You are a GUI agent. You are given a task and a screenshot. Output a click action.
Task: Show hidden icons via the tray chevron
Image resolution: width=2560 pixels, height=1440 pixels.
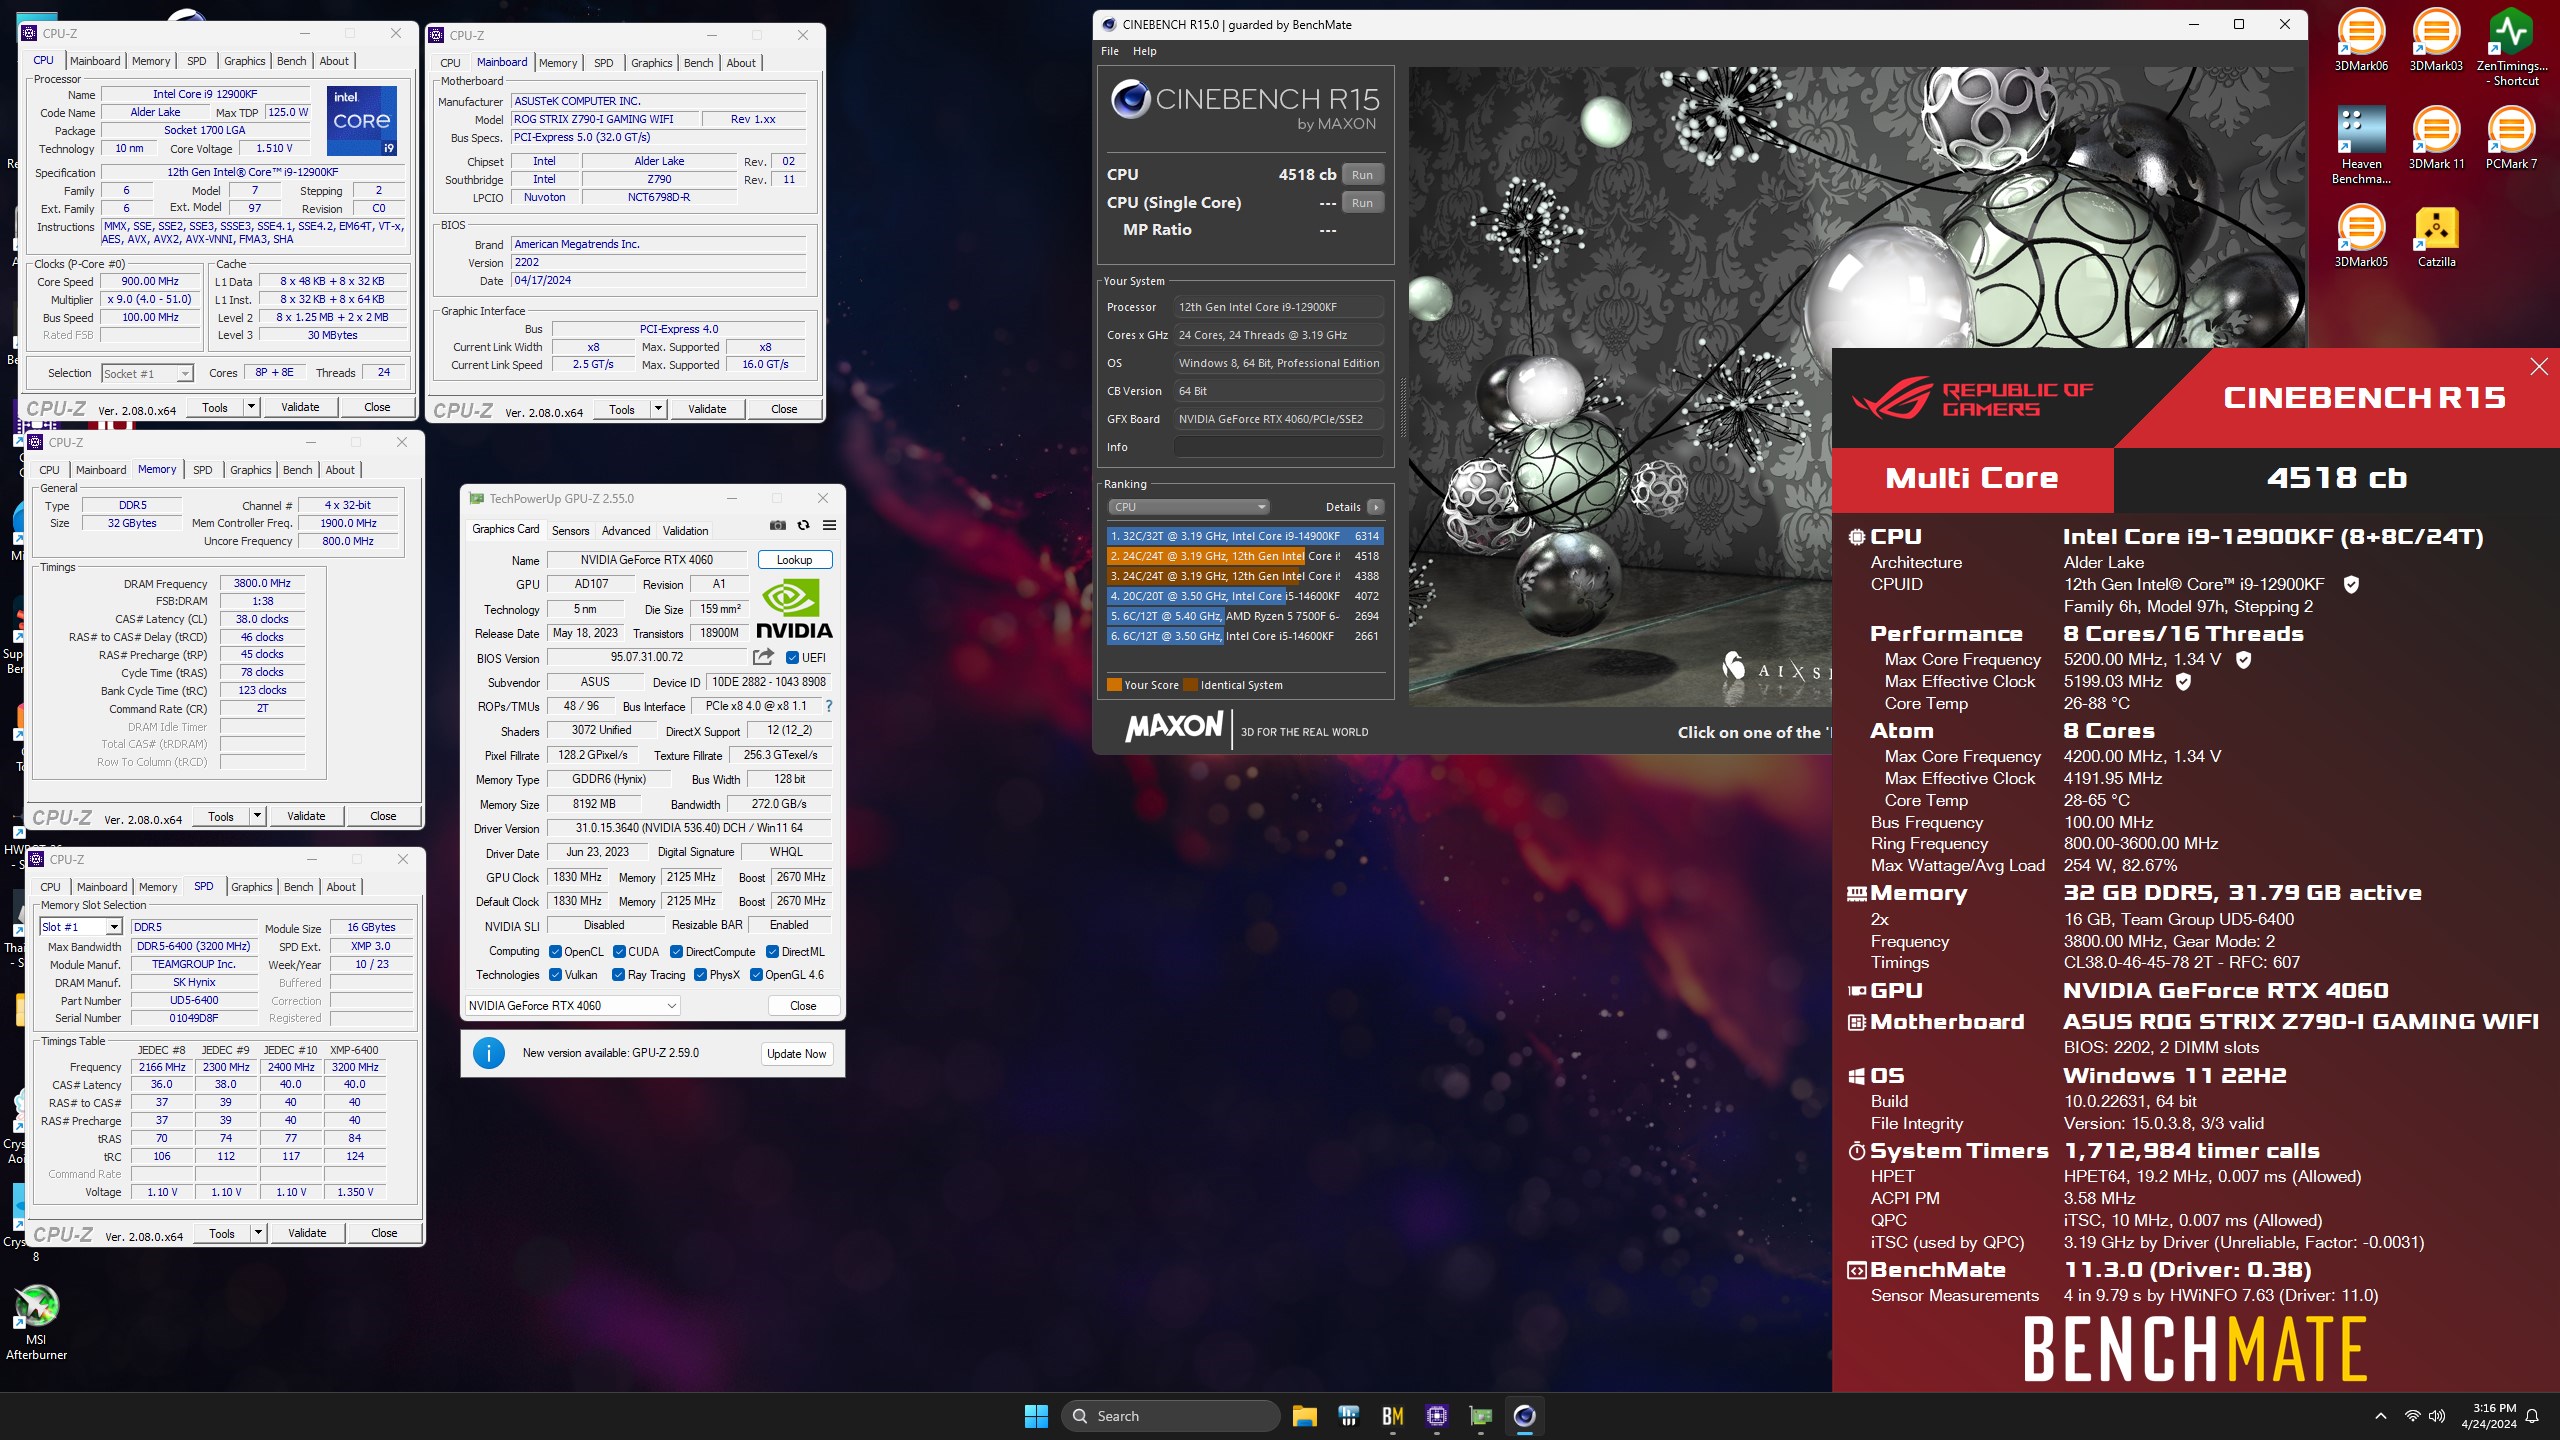pyautogui.click(x=2381, y=1416)
